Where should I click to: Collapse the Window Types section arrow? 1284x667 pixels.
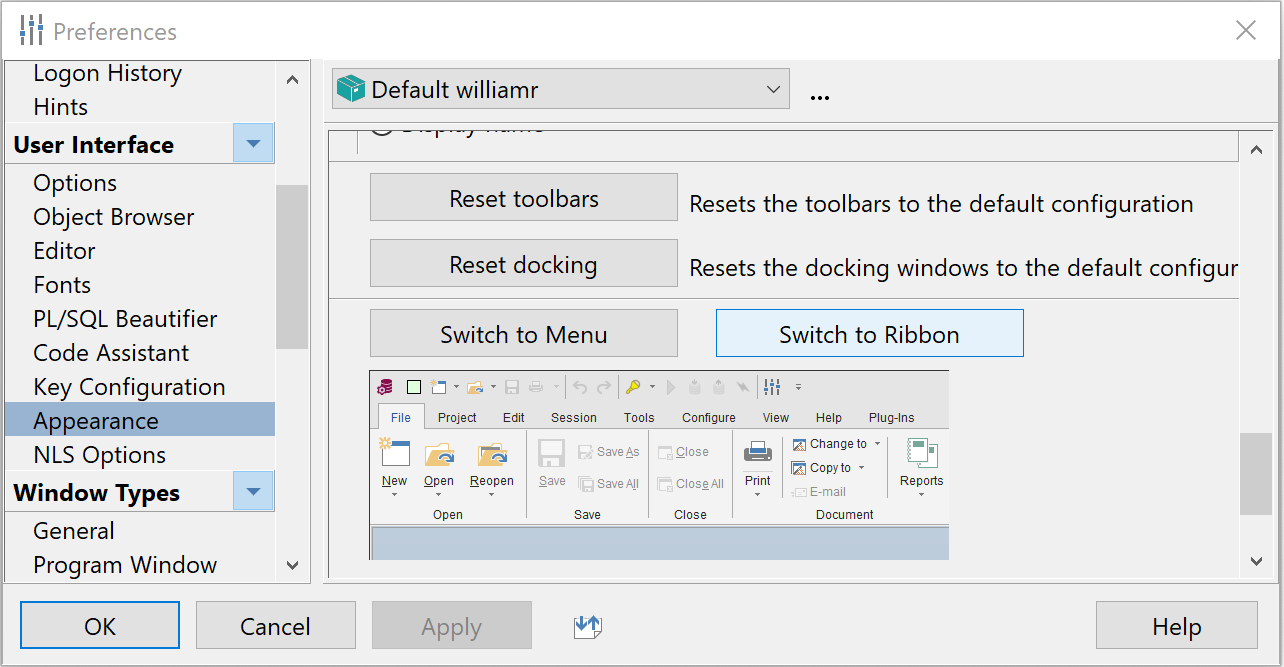tap(253, 492)
